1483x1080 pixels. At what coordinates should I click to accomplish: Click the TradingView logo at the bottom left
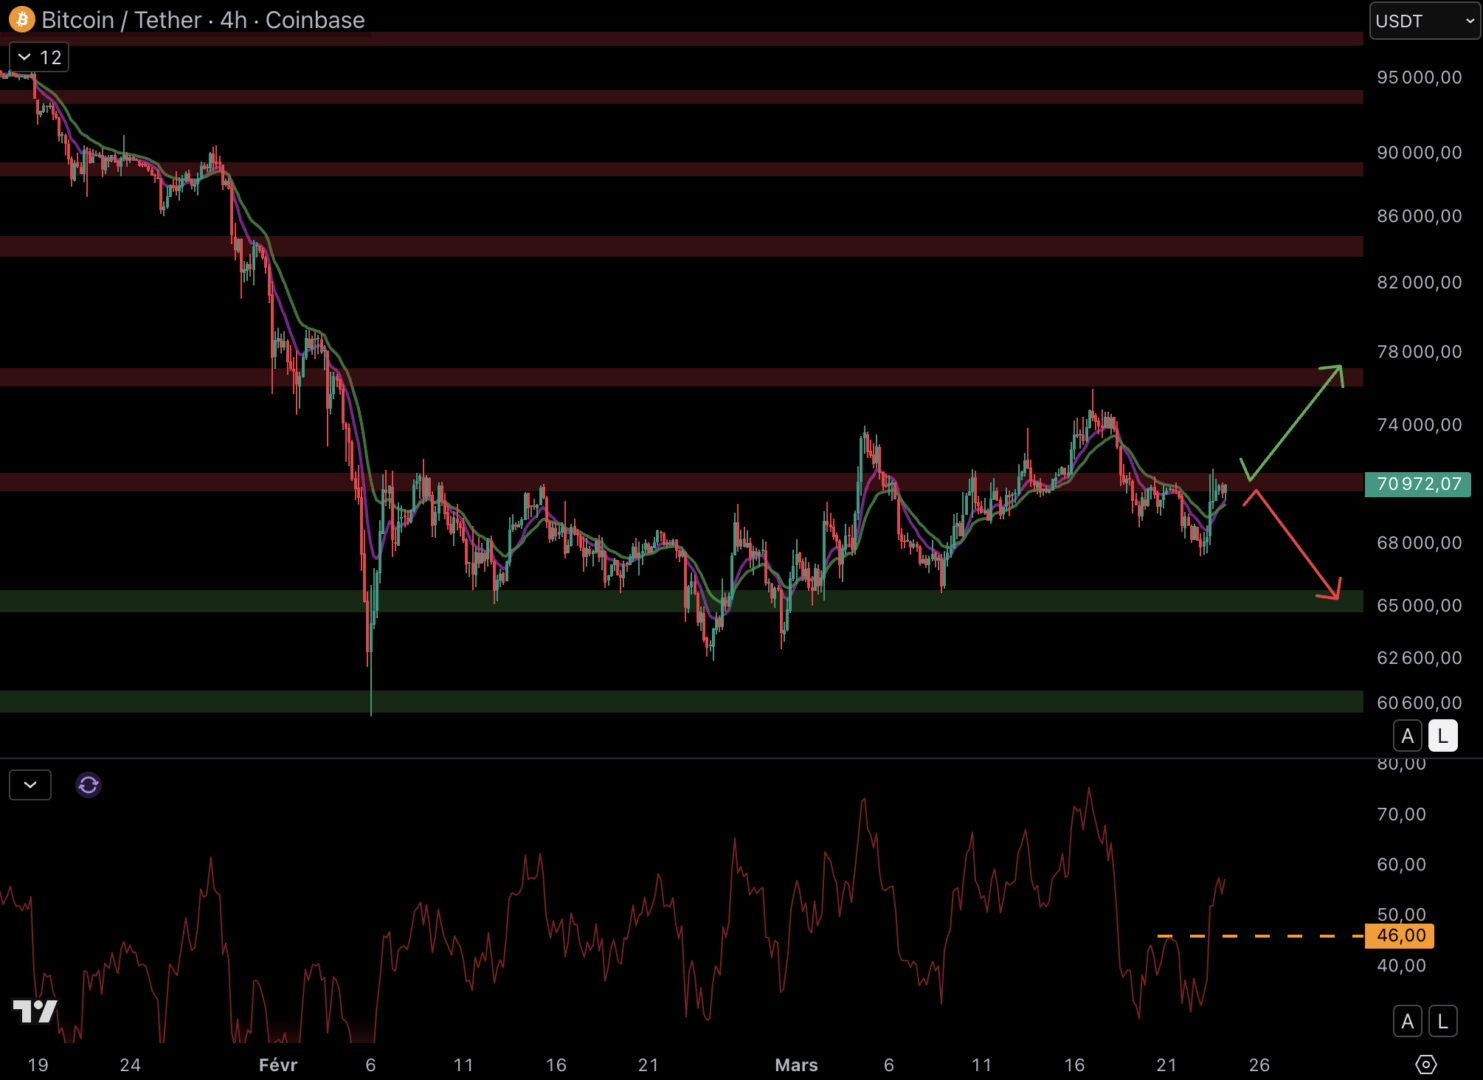point(35,1011)
